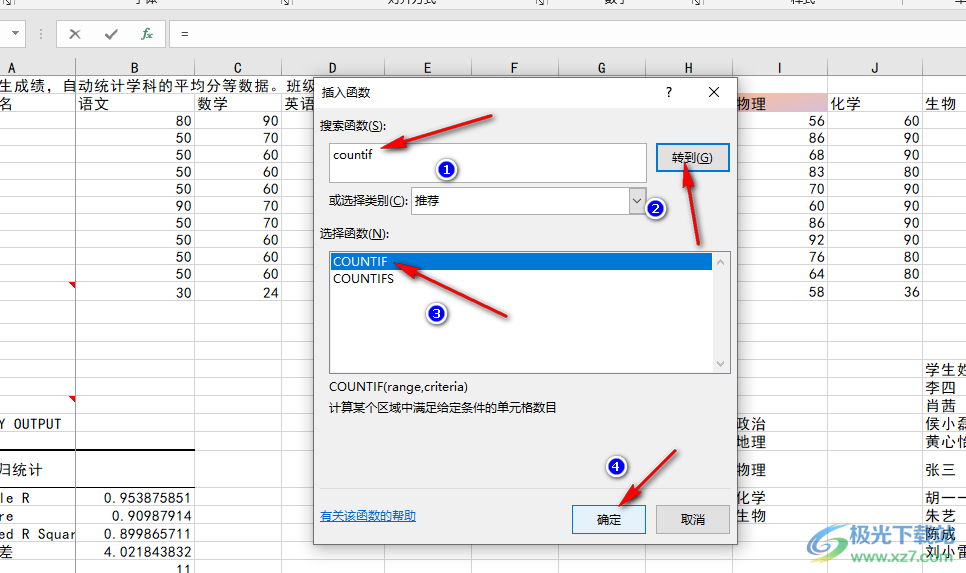Screen dimensions: 966x573
Task: Select COUNTIFS in the function list
Action: (x=521, y=278)
